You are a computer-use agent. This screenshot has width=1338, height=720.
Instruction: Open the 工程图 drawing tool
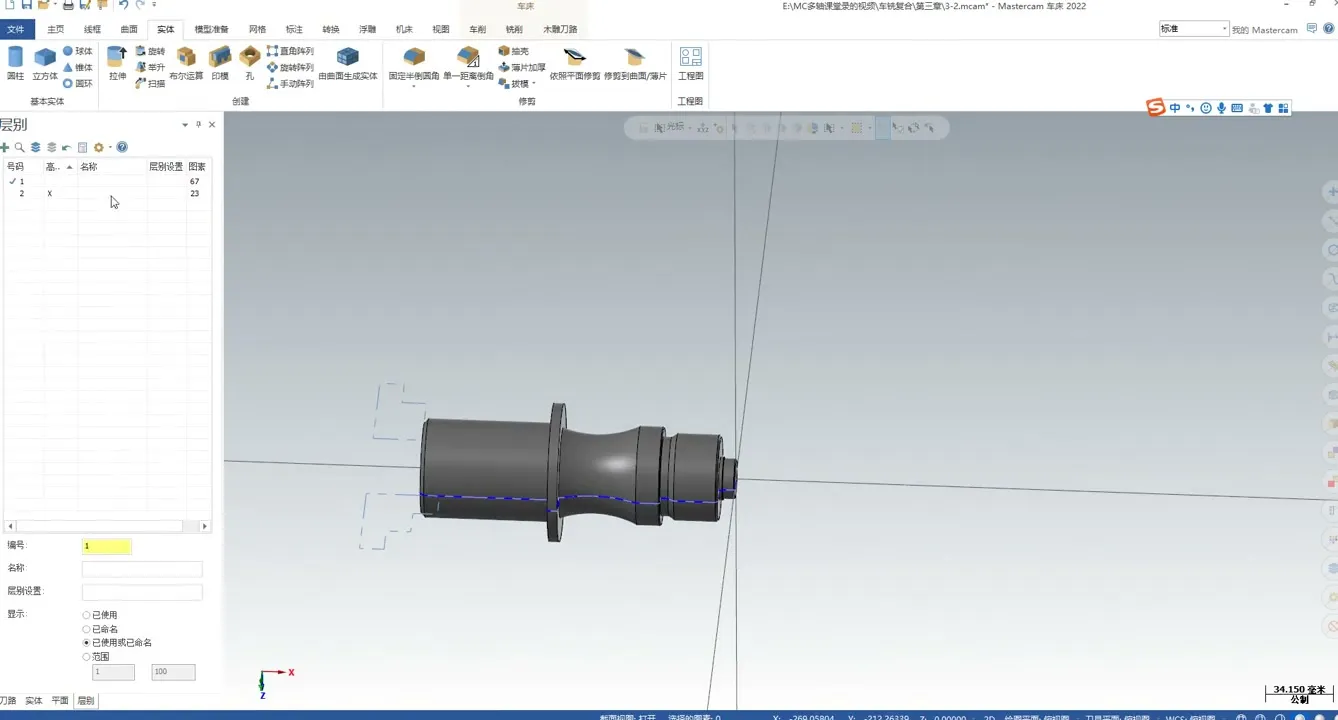pyautogui.click(x=690, y=62)
